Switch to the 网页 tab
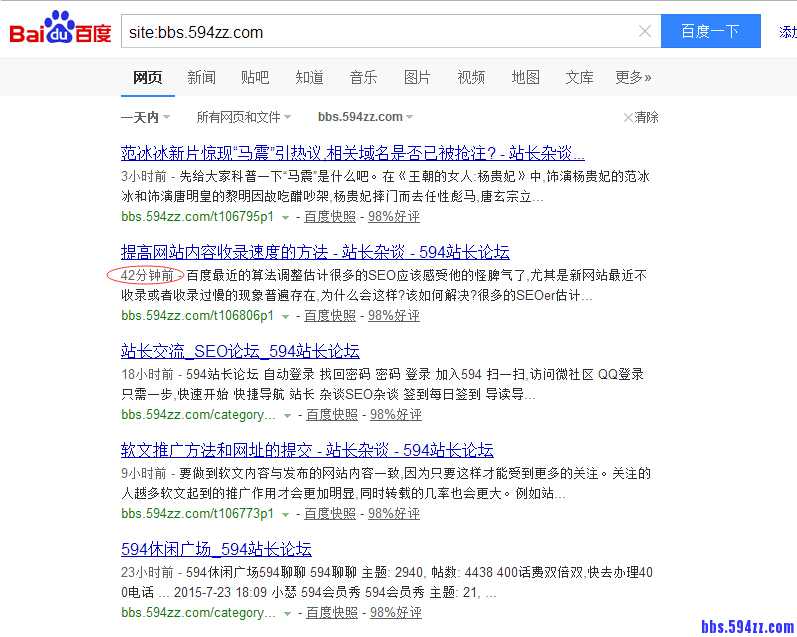This screenshot has width=797, height=637. tap(147, 77)
